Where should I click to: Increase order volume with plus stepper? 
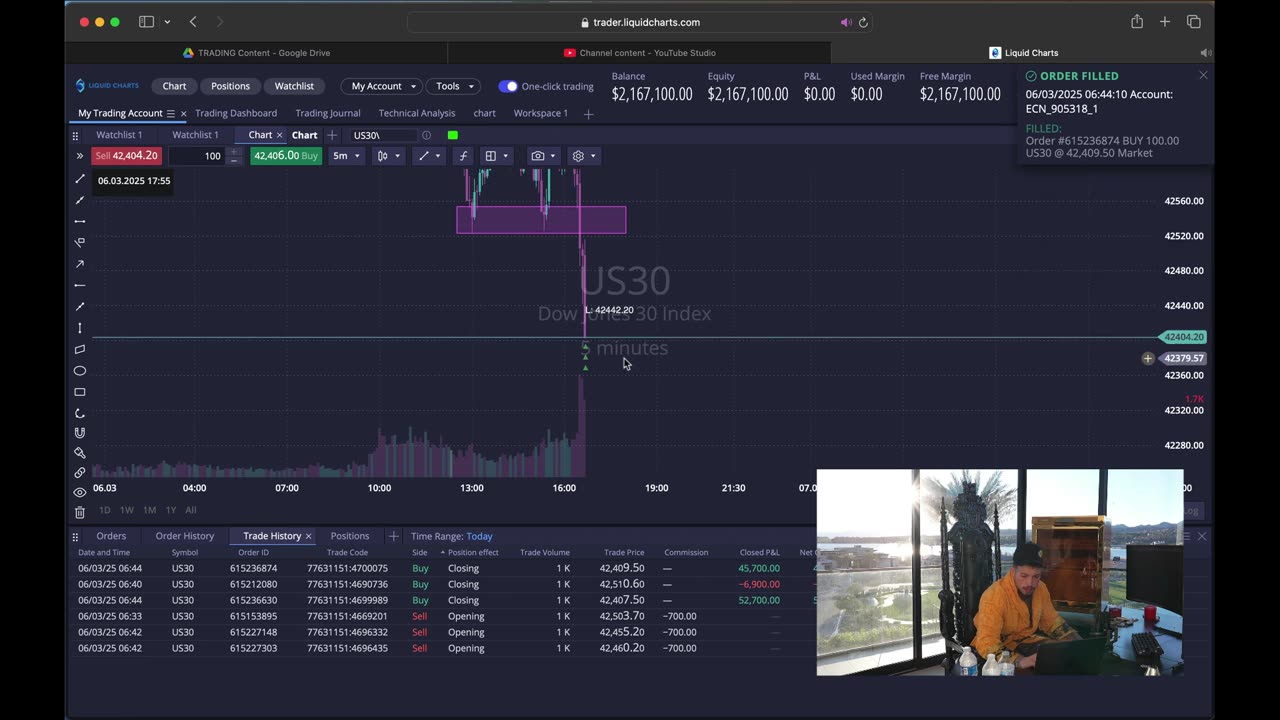[x=234, y=152]
